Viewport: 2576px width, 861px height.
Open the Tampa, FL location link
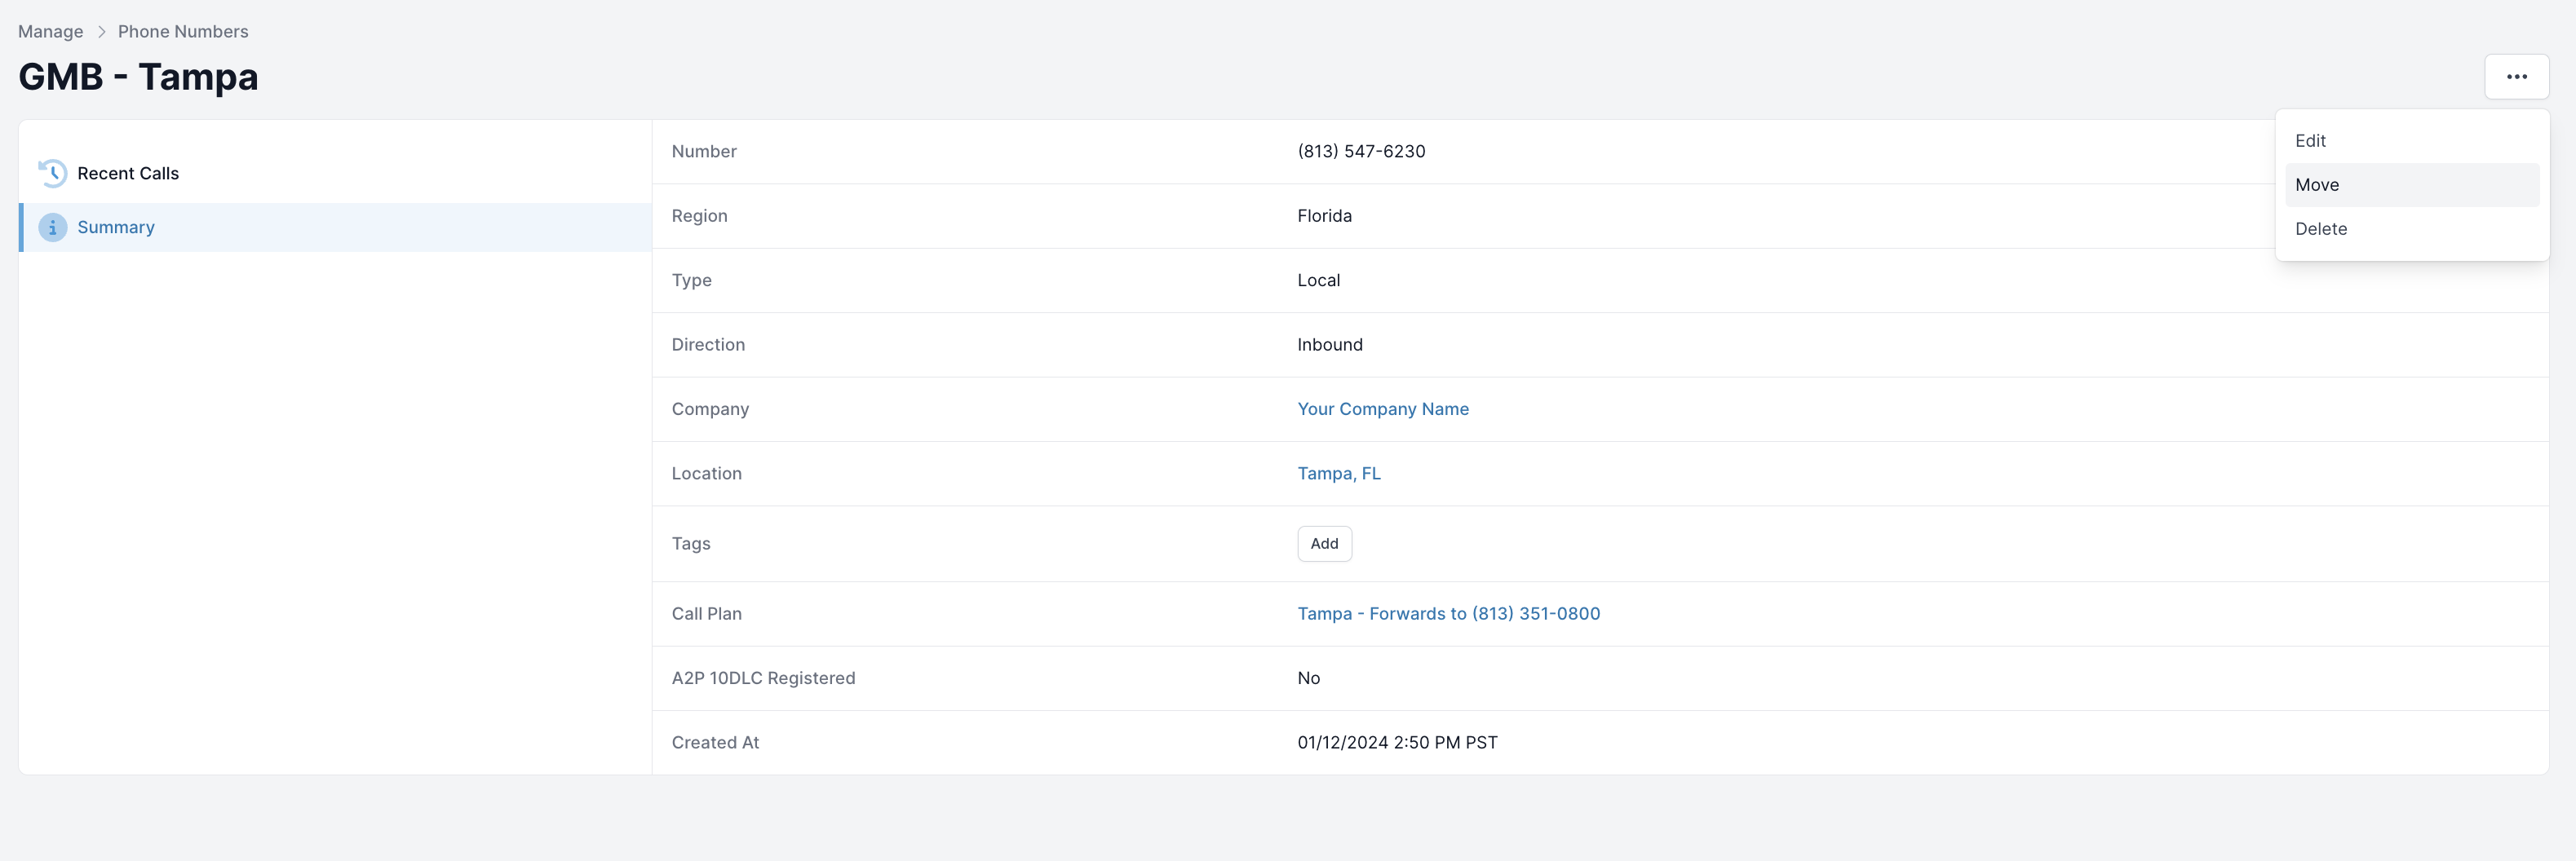[x=1339, y=473]
